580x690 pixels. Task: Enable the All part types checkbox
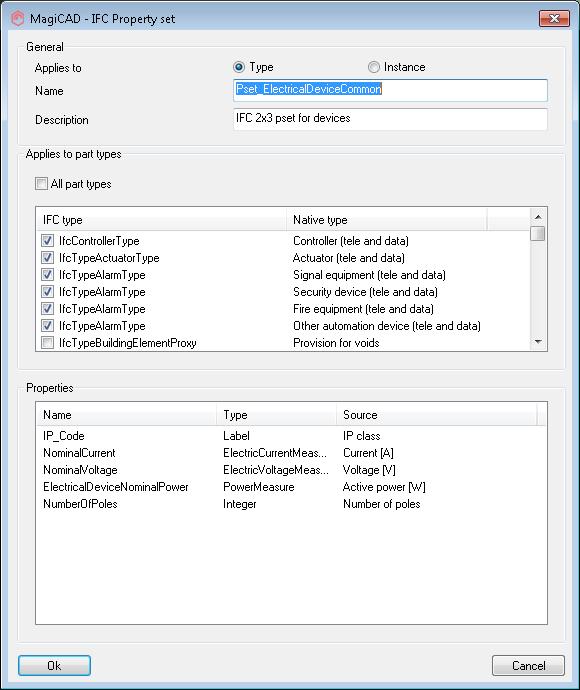[41, 184]
